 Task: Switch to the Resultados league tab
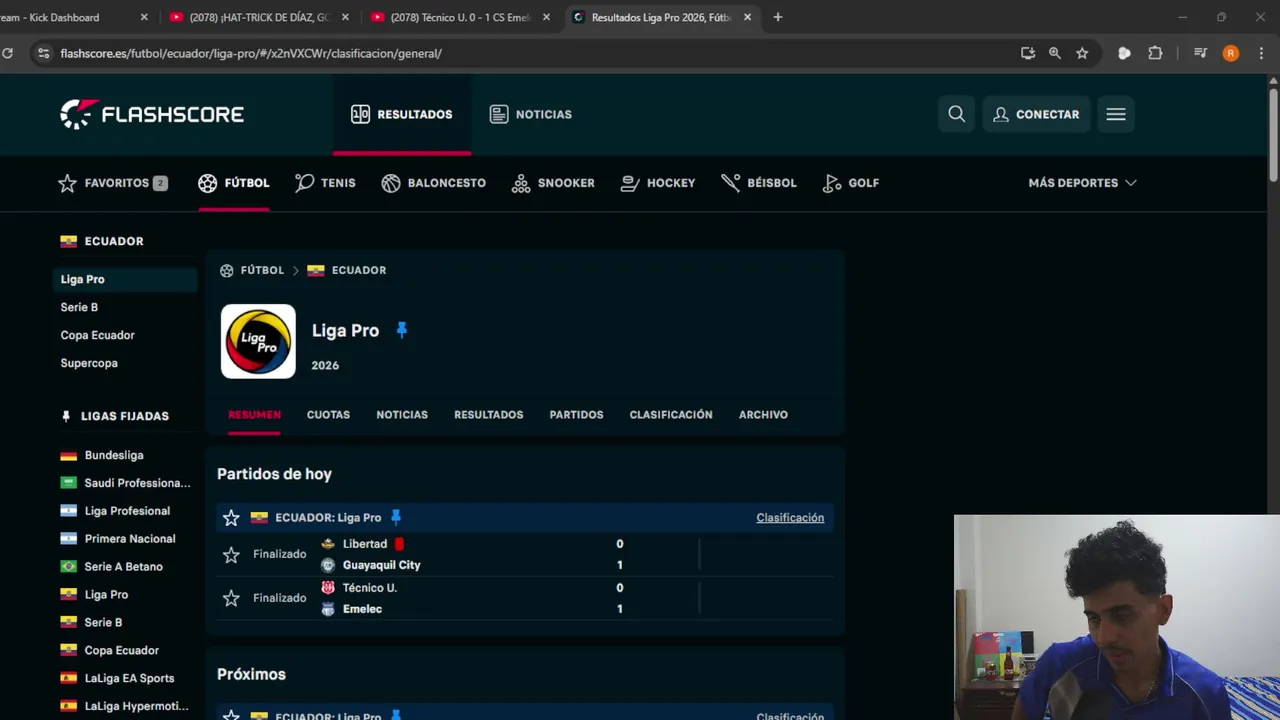point(488,414)
